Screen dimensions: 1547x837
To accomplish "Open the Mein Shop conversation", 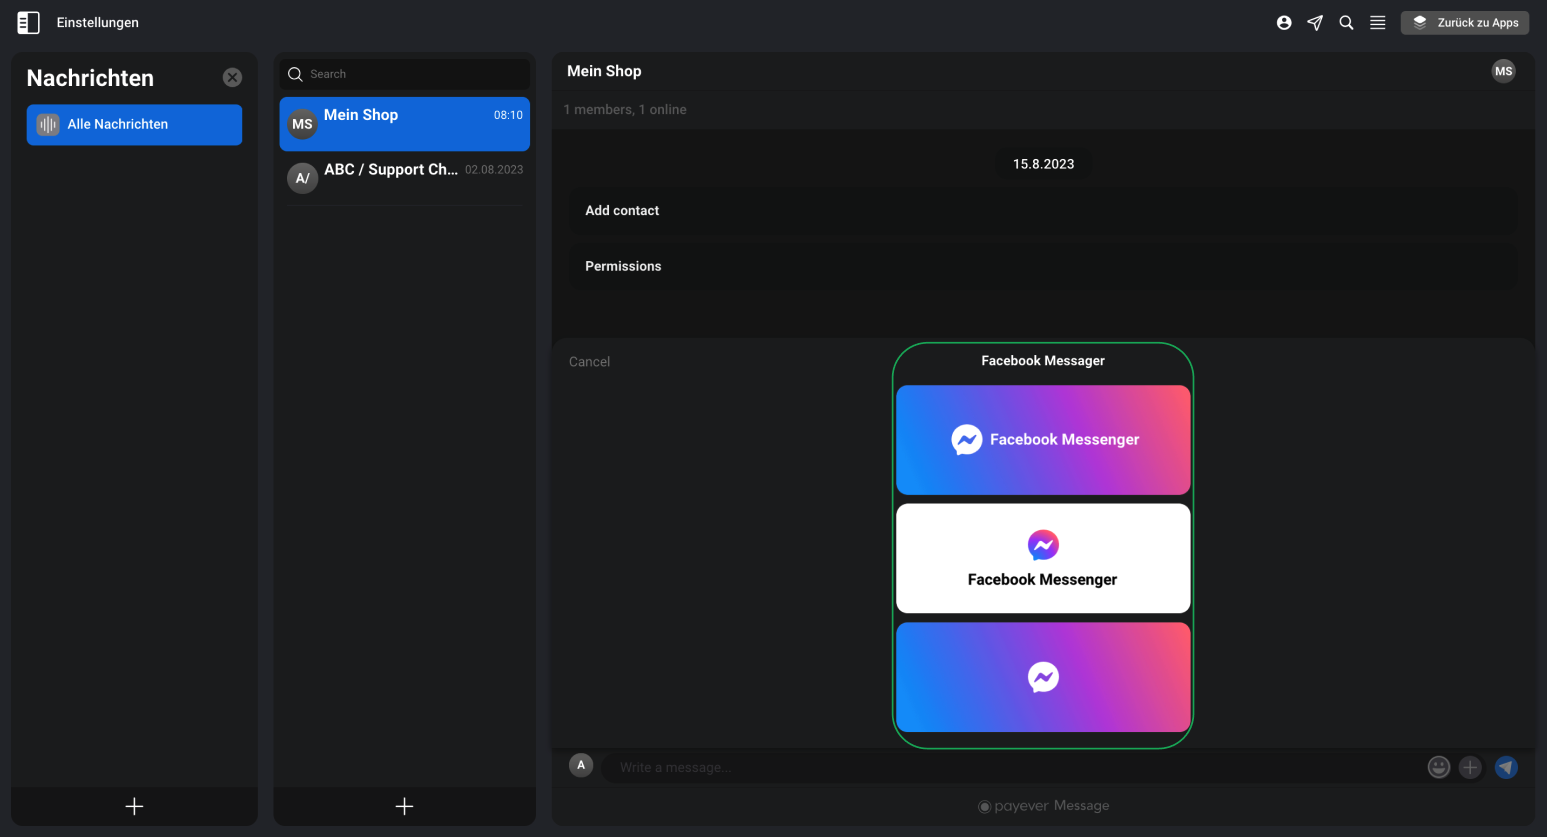I will tap(404, 124).
